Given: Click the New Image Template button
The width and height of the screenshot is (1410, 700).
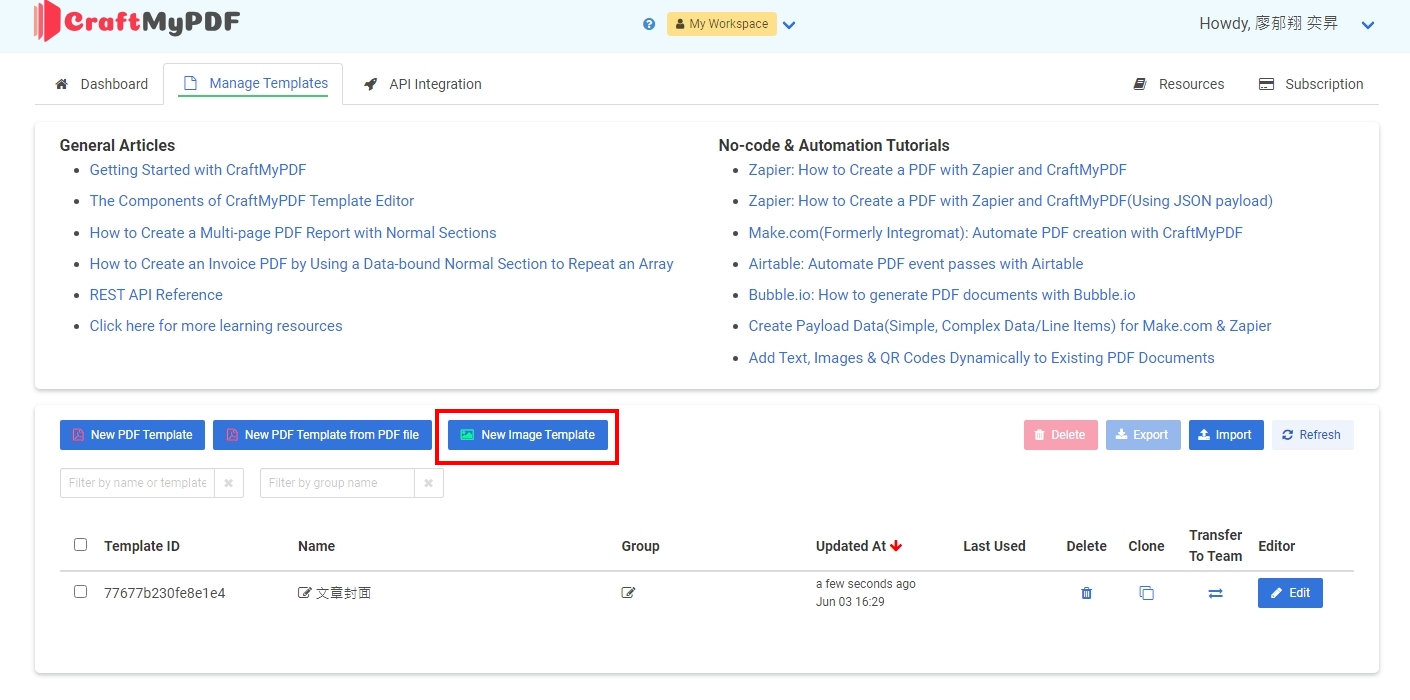Looking at the screenshot, I should coord(527,435).
